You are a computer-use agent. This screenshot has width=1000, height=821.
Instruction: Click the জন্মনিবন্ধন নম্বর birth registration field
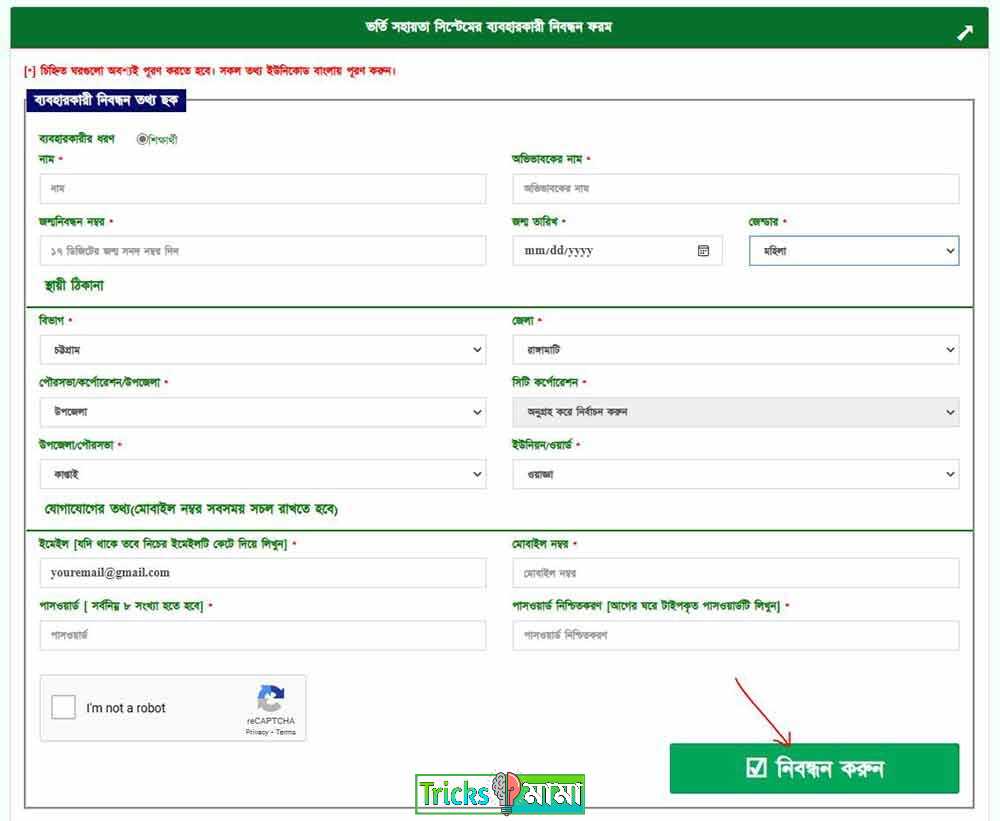click(263, 251)
